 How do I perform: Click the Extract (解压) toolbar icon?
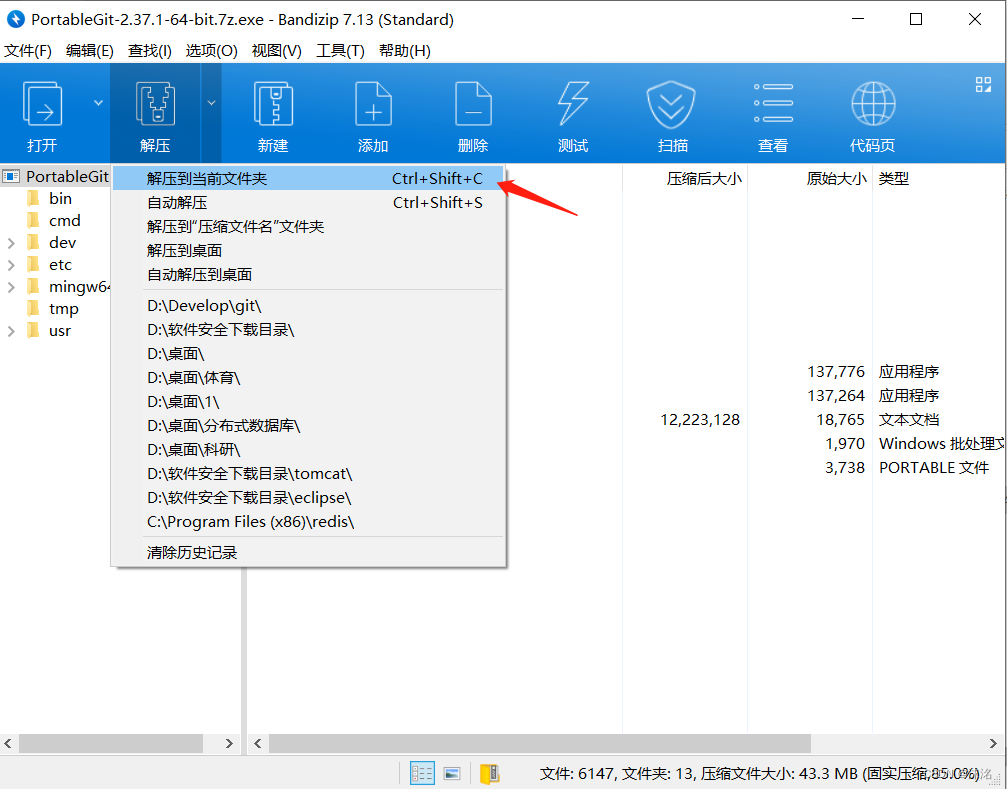coord(155,104)
